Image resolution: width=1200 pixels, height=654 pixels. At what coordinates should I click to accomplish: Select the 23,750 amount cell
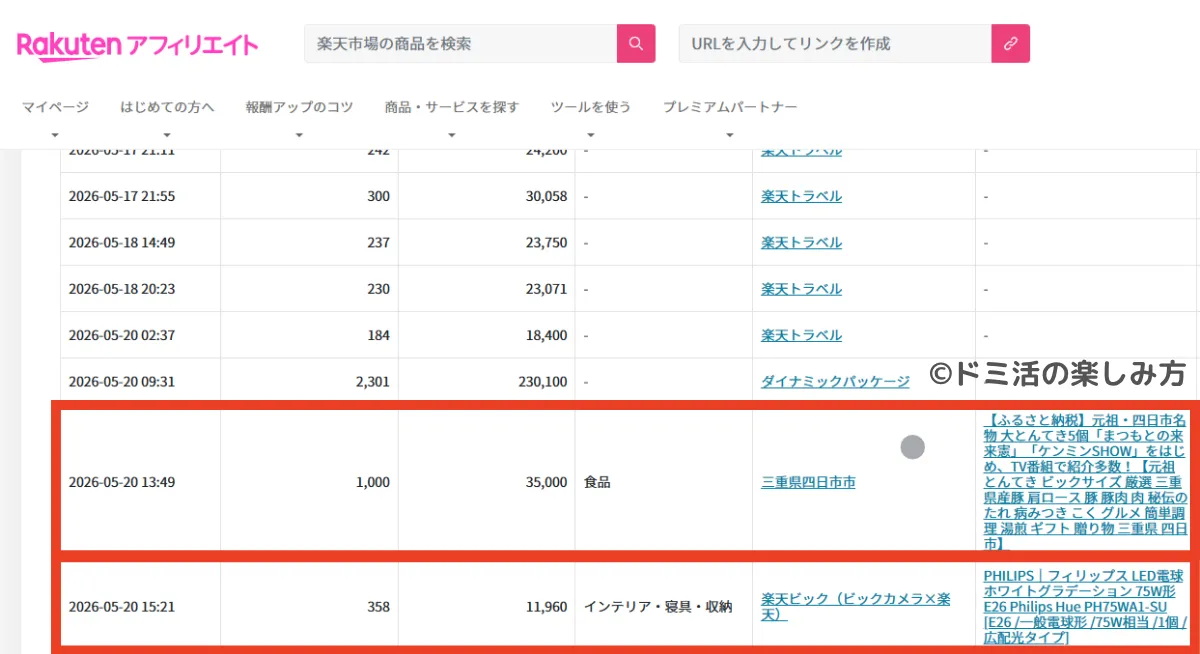click(x=487, y=242)
